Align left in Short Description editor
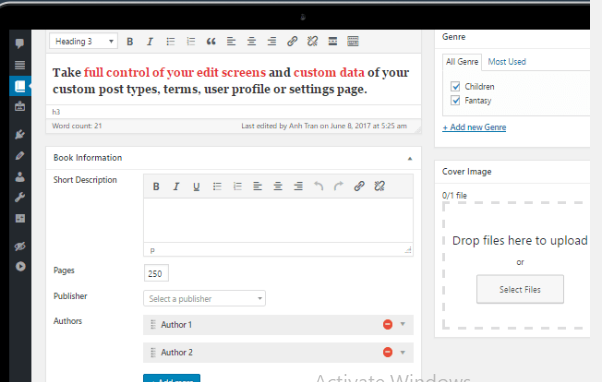Screen dimensions: 602x382 click(x=258, y=187)
